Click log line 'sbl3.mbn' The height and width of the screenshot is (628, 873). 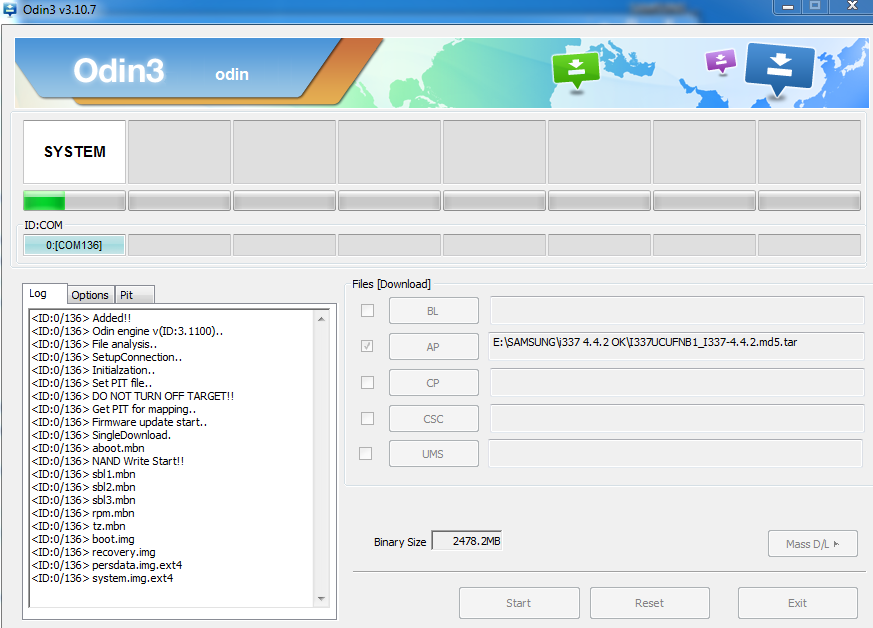pos(84,500)
